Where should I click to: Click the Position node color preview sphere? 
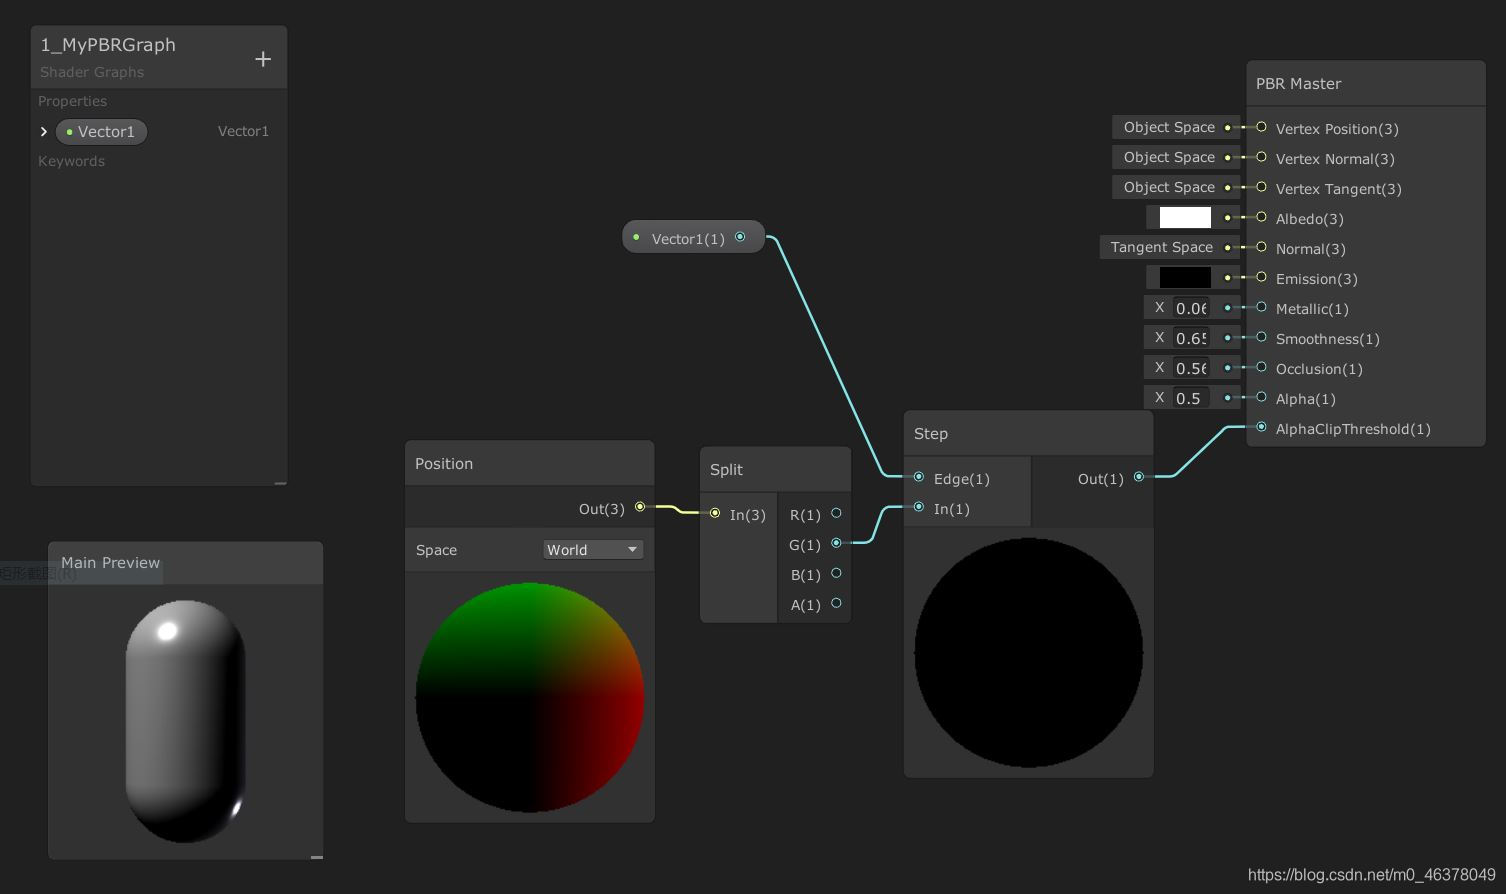coord(529,697)
